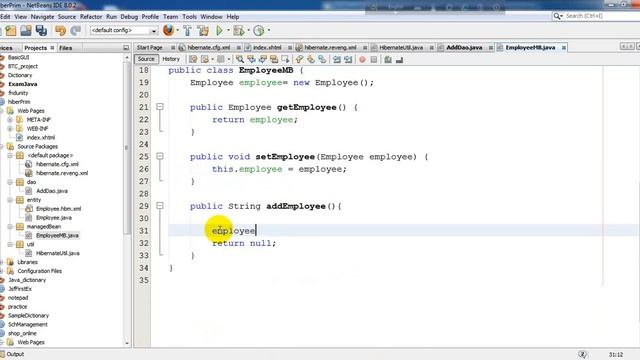Collapse the addEmployee method fold at line 29

point(160,206)
